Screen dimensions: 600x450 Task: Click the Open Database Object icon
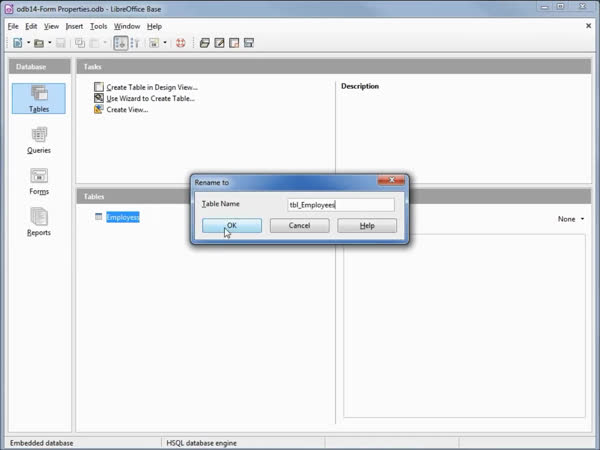click(x=205, y=43)
